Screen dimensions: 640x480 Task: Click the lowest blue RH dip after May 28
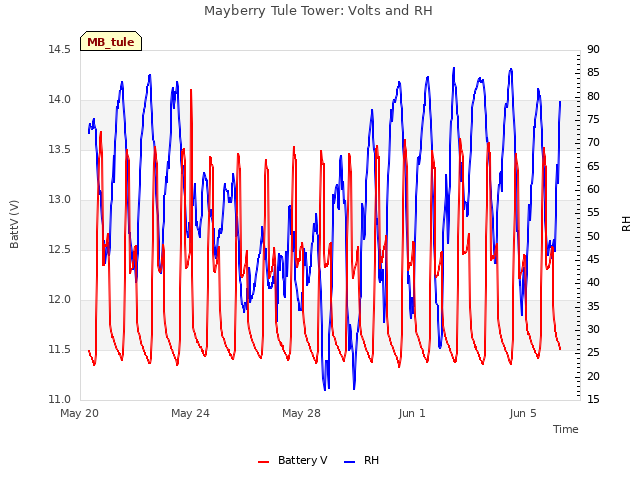[325, 389]
